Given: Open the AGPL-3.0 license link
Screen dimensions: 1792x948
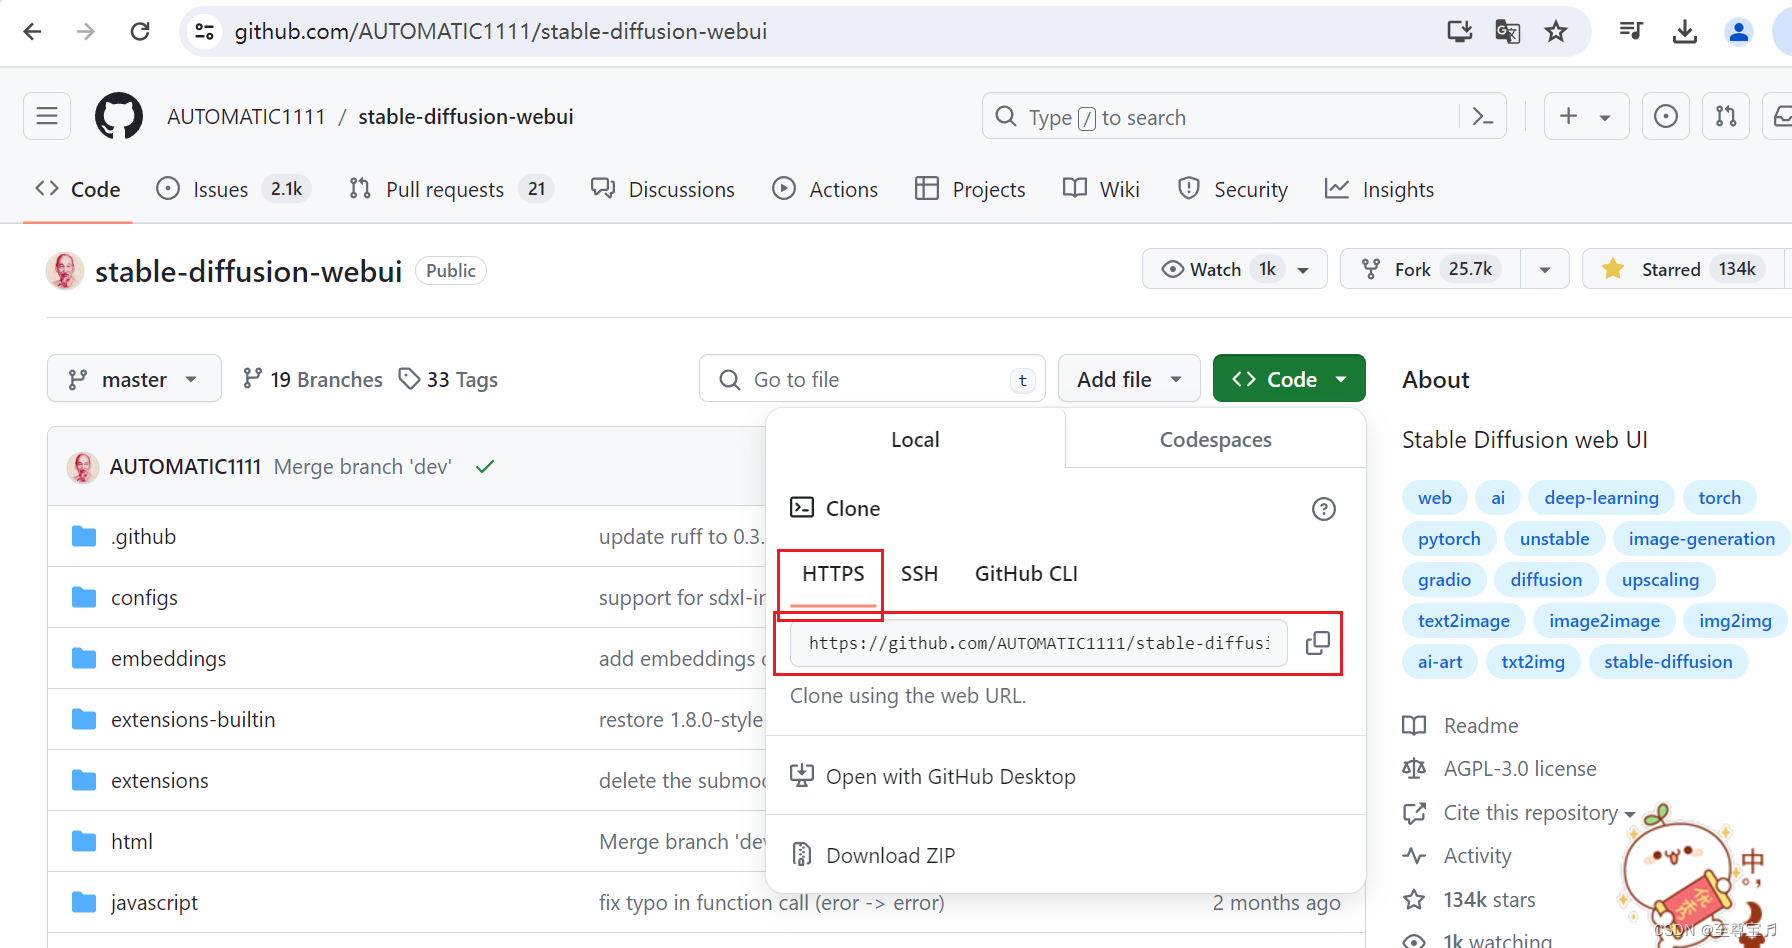Looking at the screenshot, I should 1500,769.
